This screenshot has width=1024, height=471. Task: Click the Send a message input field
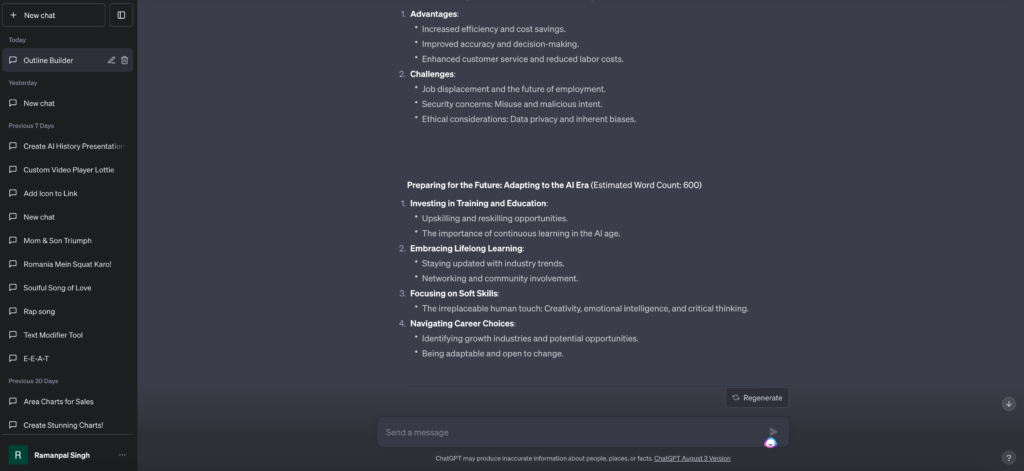[x=570, y=432]
